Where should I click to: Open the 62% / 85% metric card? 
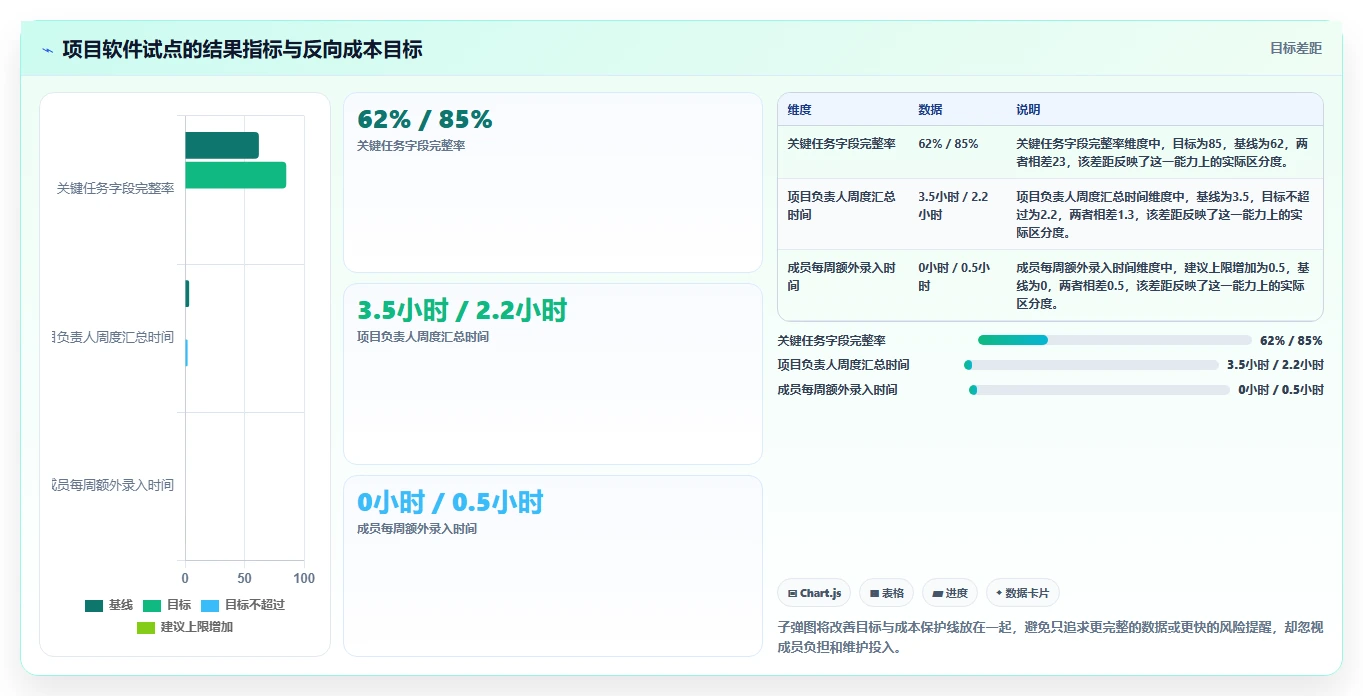(552, 182)
